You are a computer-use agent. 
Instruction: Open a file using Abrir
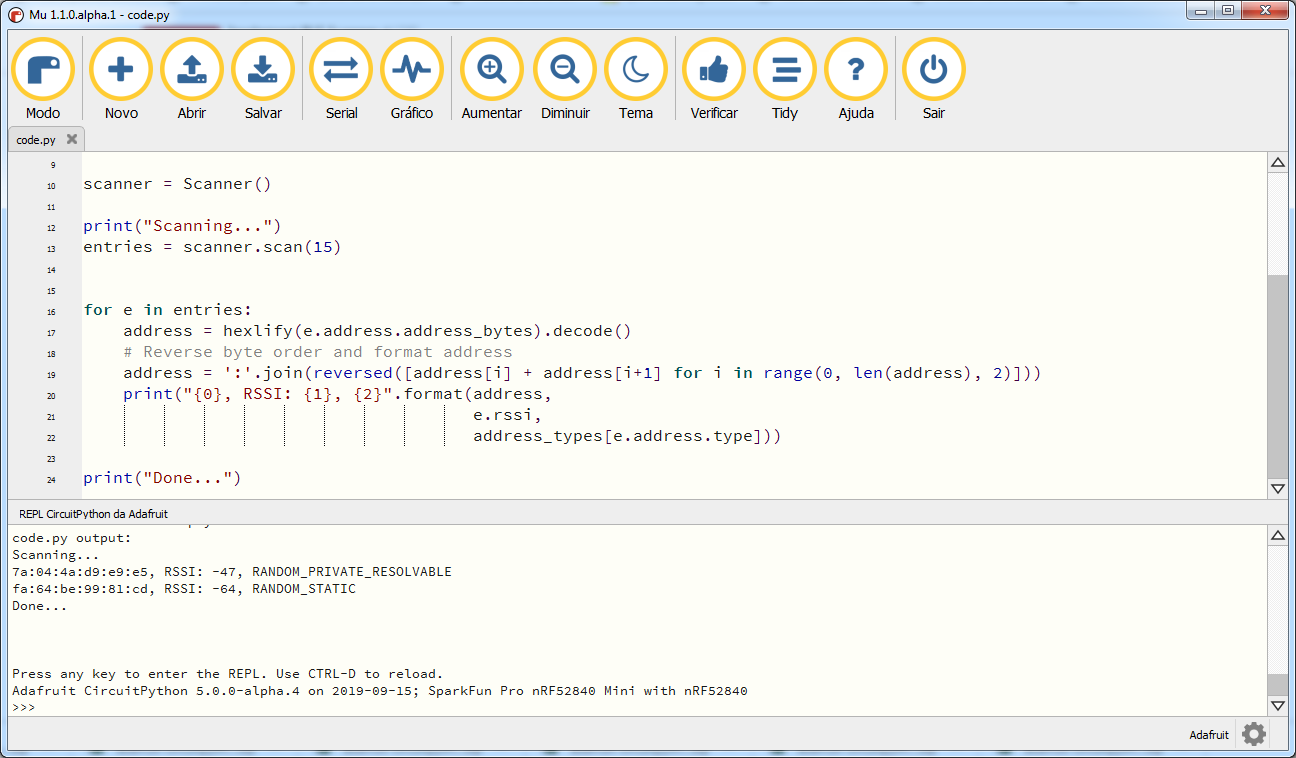click(x=191, y=68)
